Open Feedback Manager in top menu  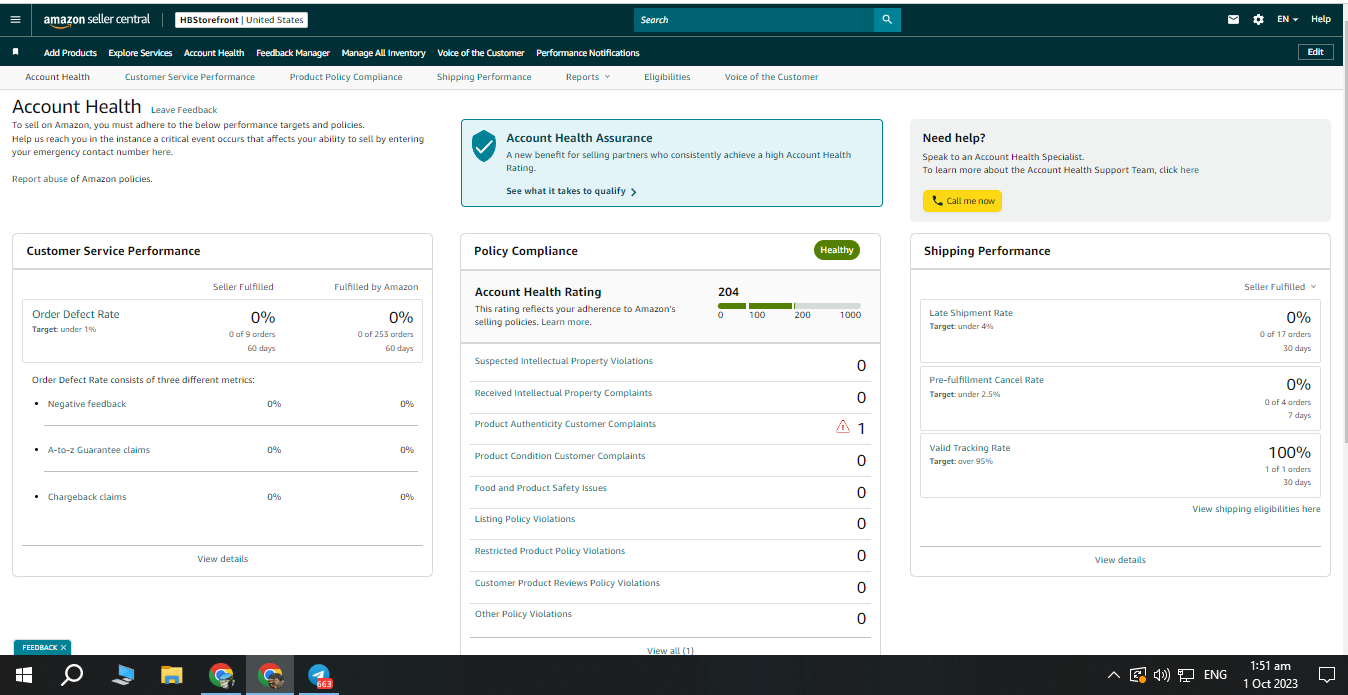pos(293,53)
